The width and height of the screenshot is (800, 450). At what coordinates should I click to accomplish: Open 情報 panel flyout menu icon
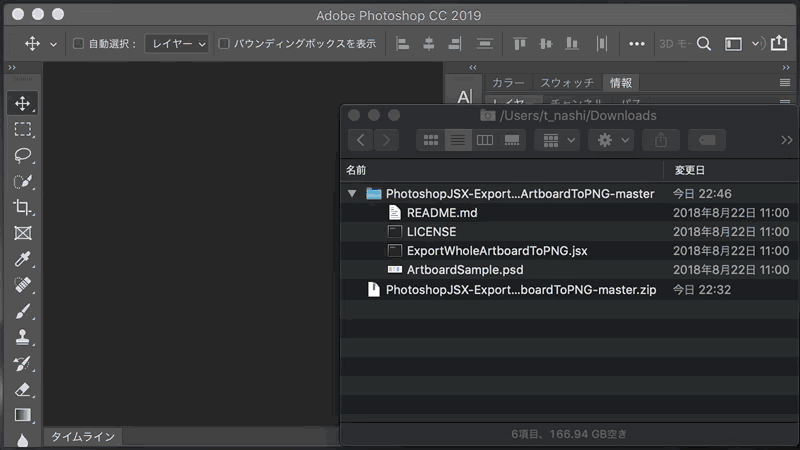pyautogui.click(x=785, y=83)
